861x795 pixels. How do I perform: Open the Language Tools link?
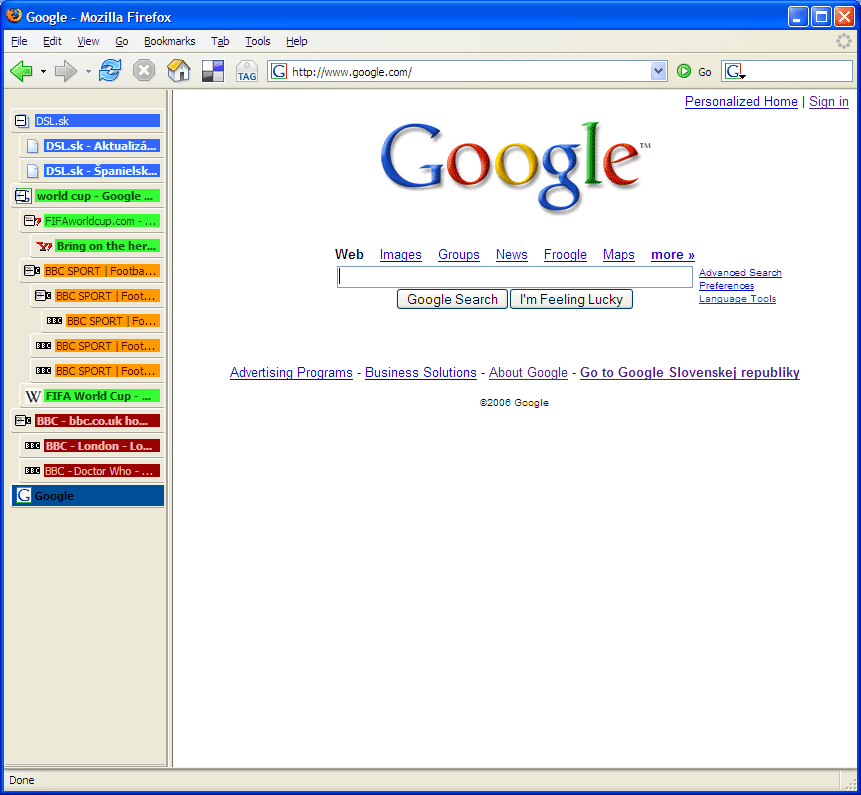(737, 299)
